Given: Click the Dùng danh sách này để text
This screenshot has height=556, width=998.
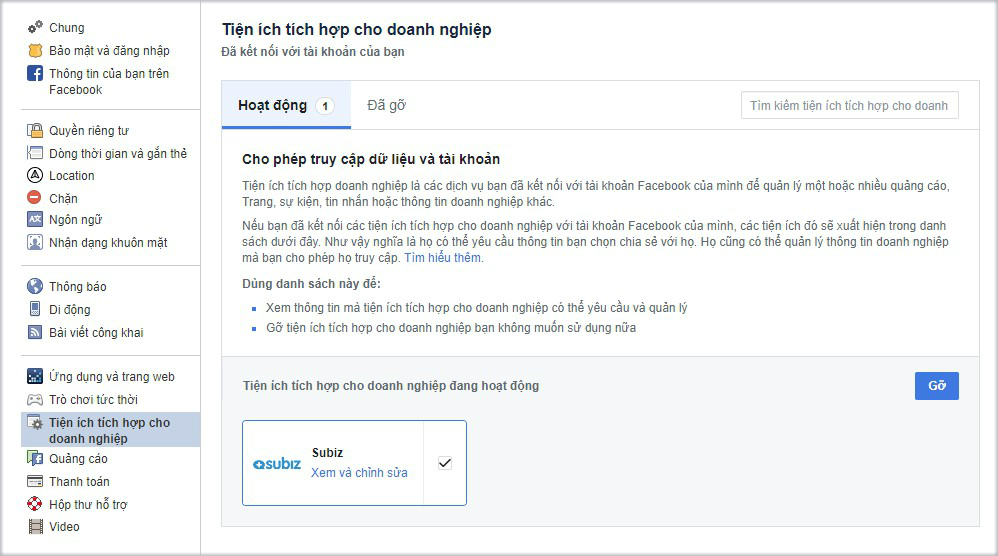Looking at the screenshot, I should (311, 284).
